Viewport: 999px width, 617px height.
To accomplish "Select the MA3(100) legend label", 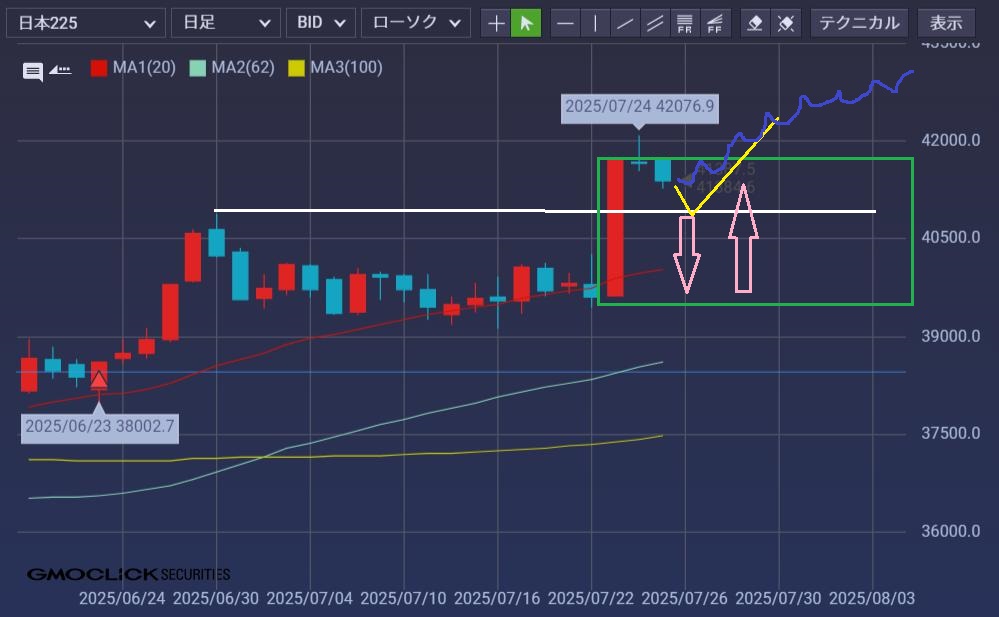I will pyautogui.click(x=346, y=68).
